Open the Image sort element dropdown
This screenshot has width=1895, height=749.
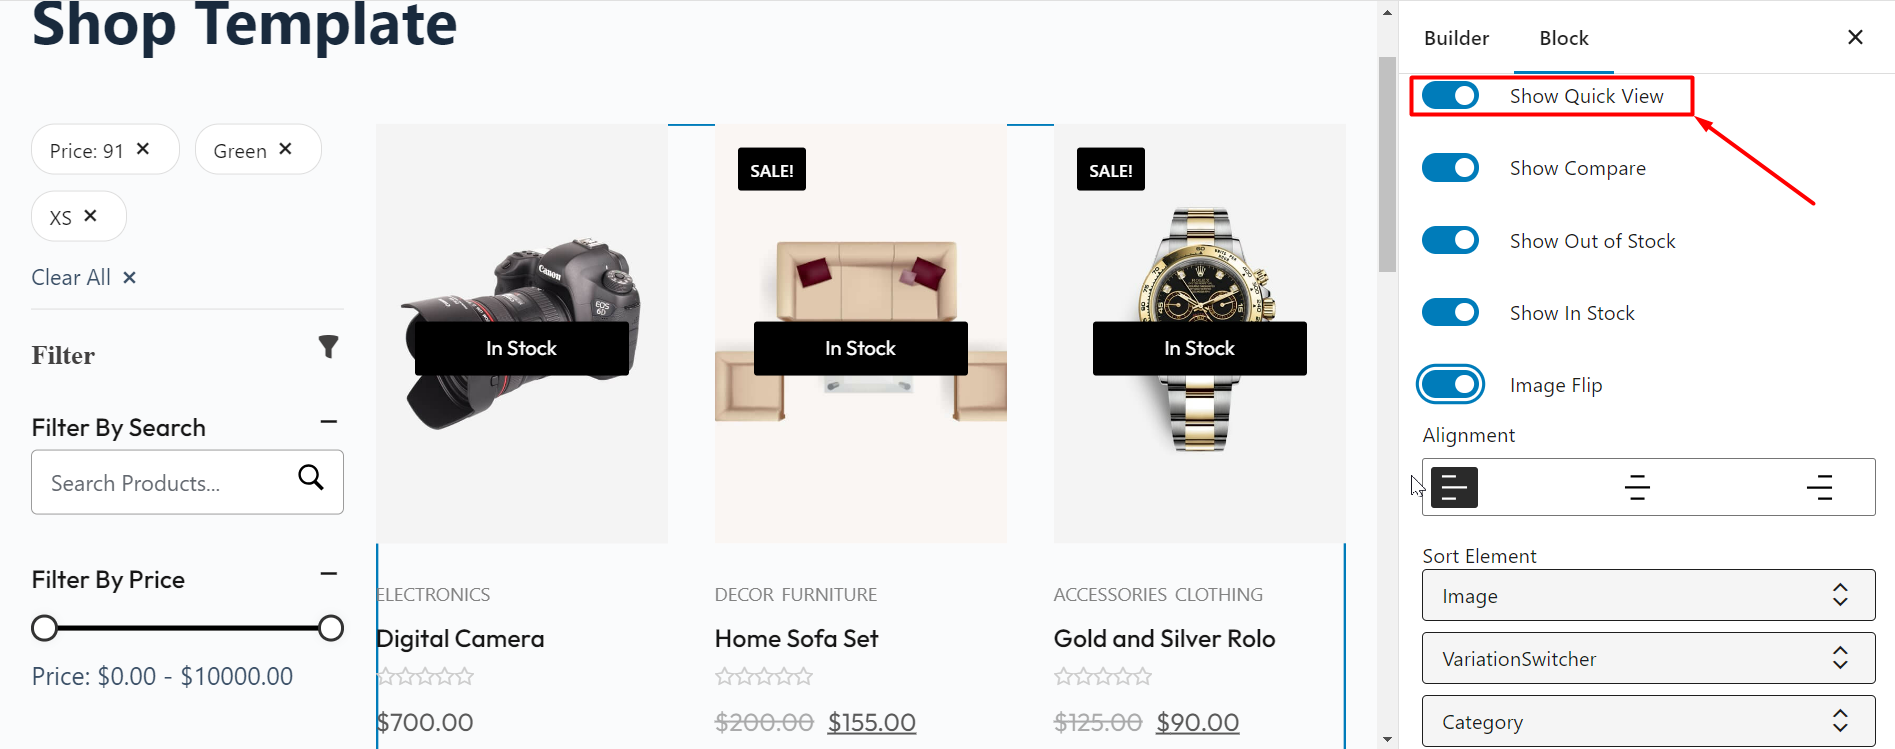point(1648,596)
